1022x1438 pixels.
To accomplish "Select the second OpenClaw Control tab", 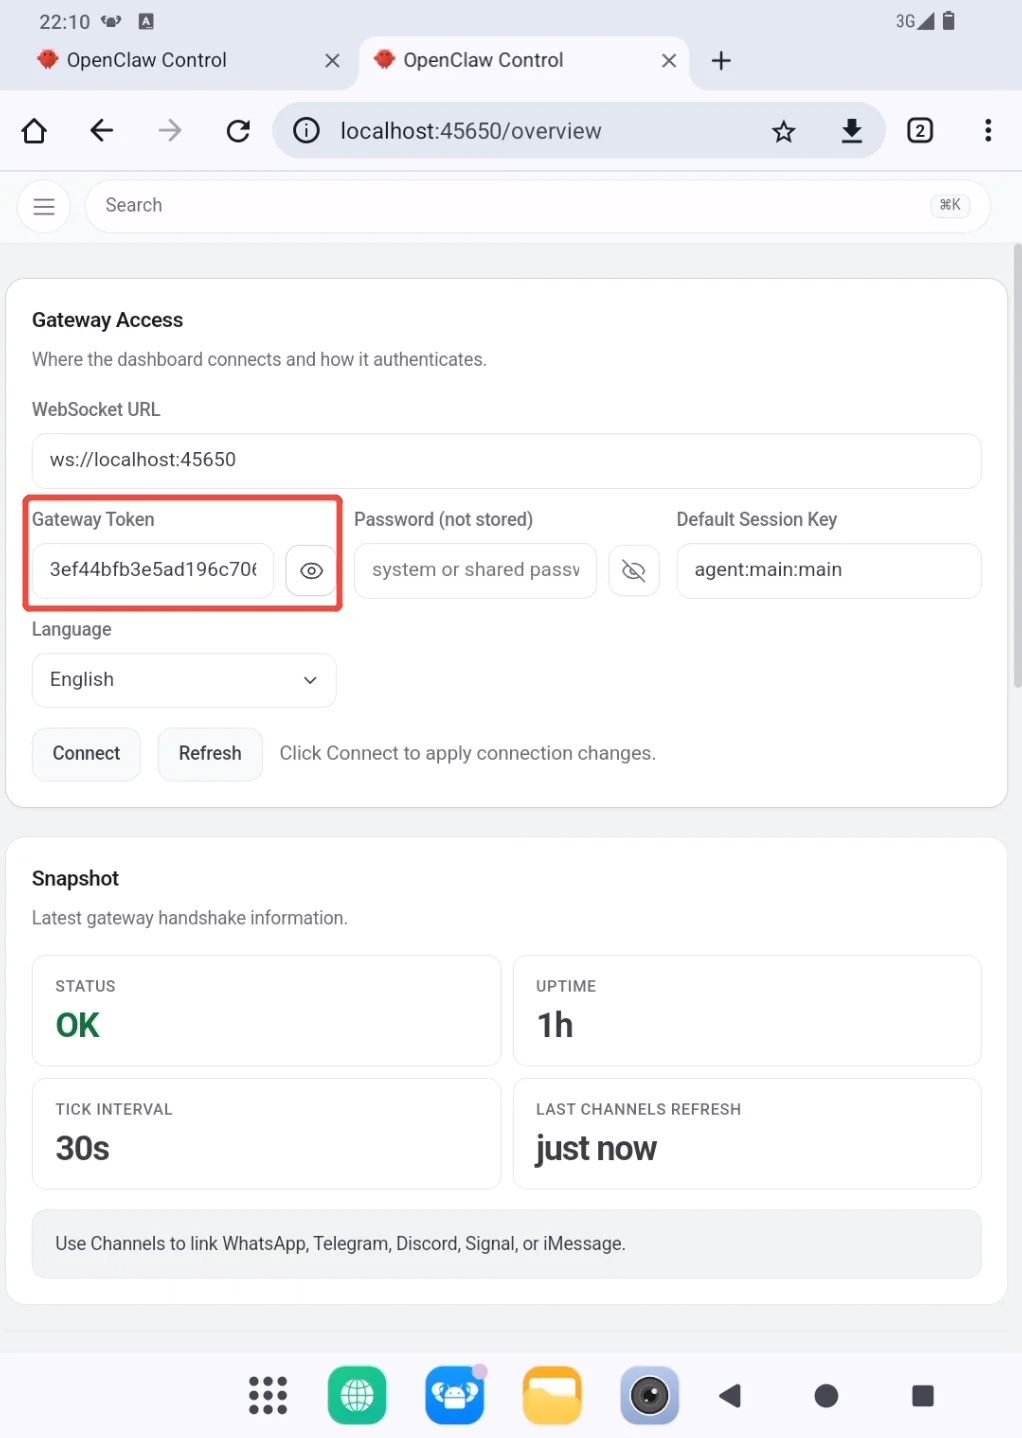I will [483, 60].
